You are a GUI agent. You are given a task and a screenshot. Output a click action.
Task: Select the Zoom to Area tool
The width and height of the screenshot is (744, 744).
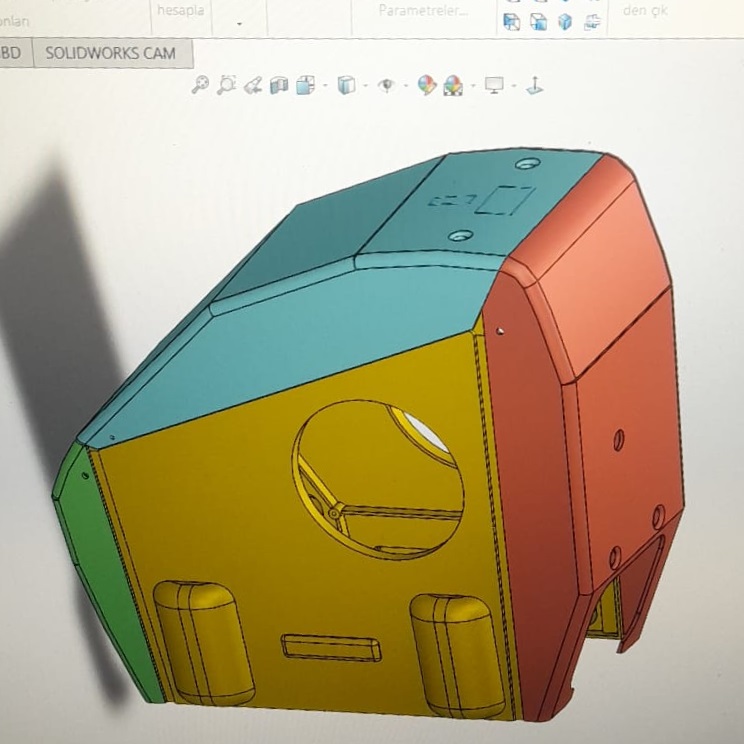coord(226,85)
